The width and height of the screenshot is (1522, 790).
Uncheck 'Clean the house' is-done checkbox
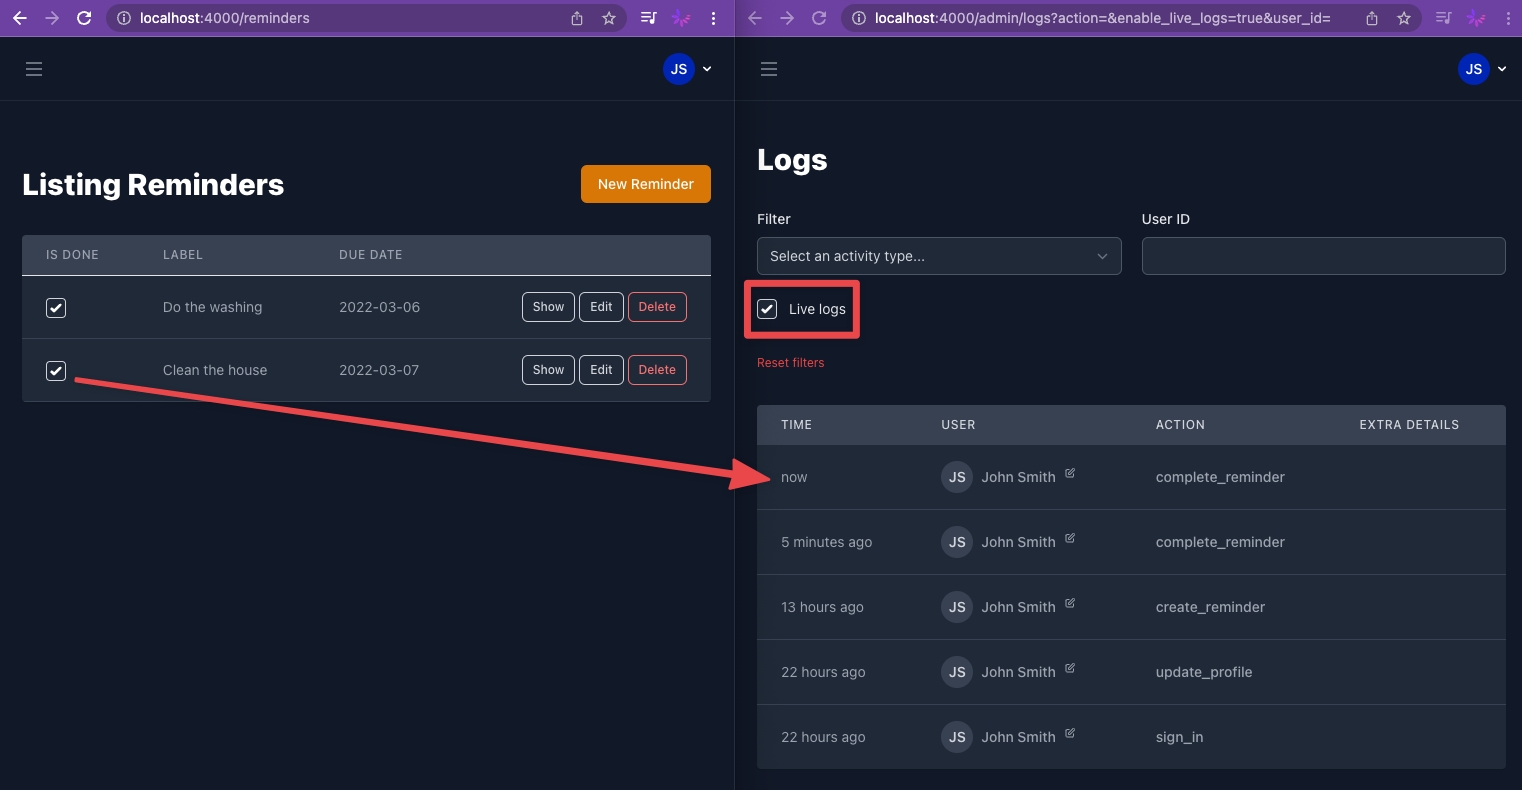click(56, 371)
